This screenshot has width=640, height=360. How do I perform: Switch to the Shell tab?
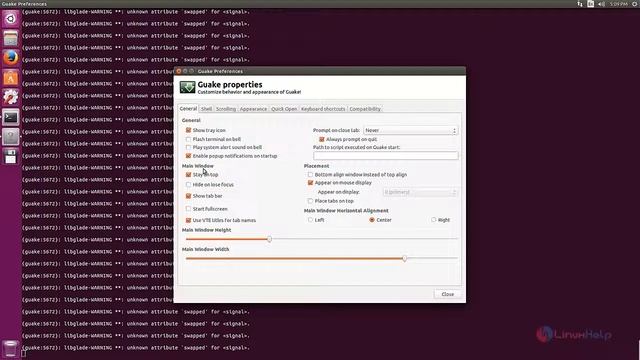pyautogui.click(x=207, y=109)
